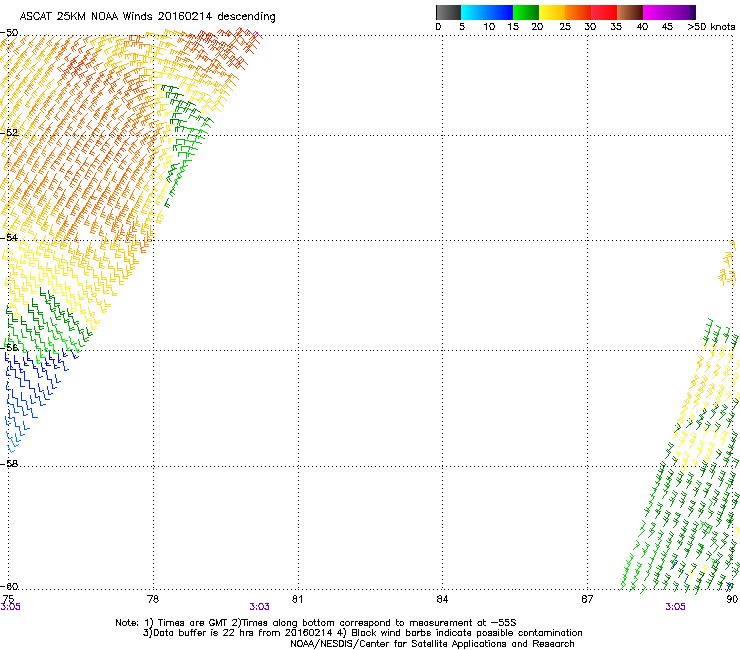Pick the green 15-20 knots legend segment
This screenshot has height=650, width=740.
click(x=526, y=12)
